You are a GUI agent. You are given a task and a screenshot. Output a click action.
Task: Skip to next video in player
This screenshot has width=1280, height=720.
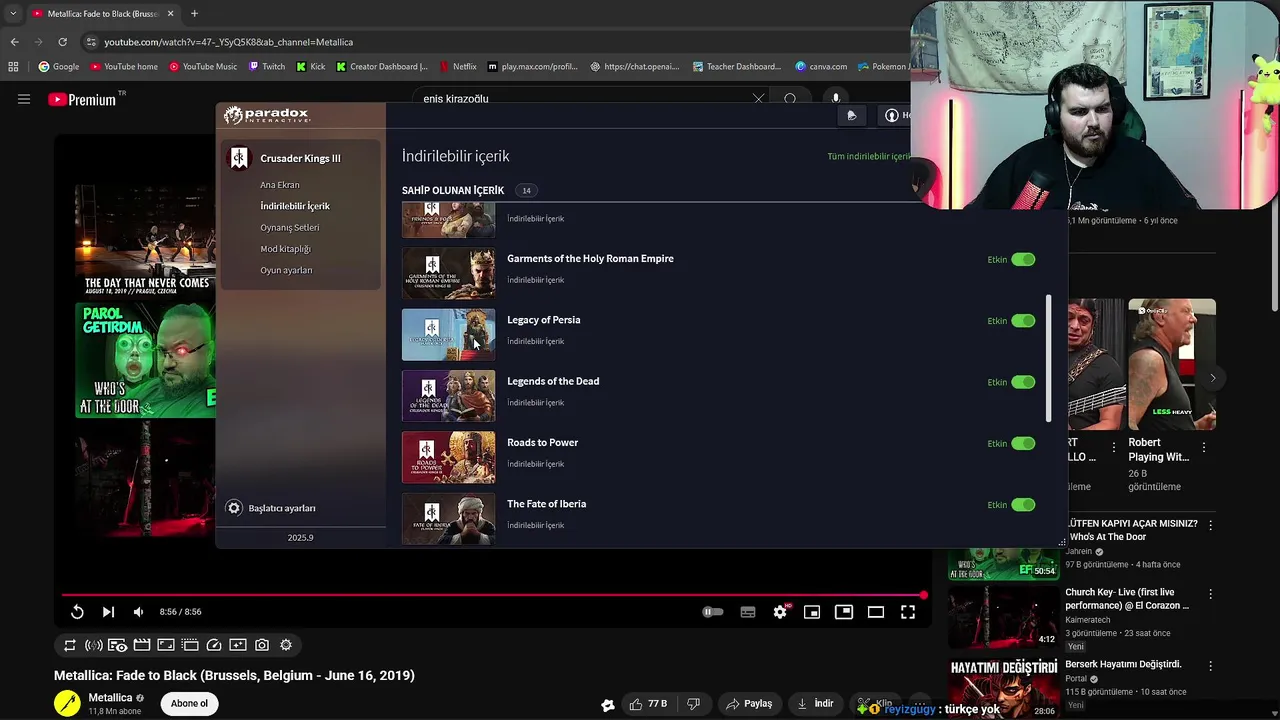108,612
